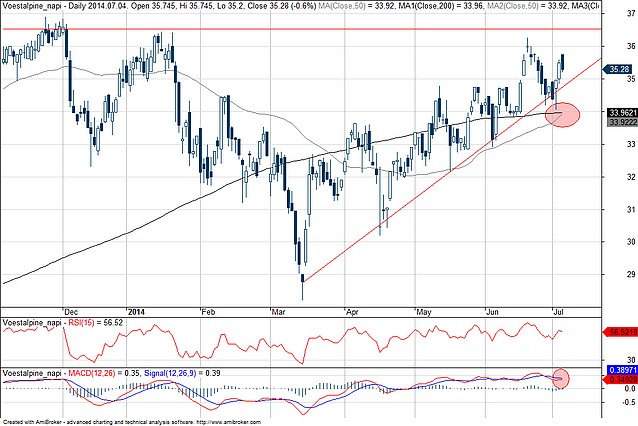
Task: Click the 36 price axis label
Action: point(631,46)
